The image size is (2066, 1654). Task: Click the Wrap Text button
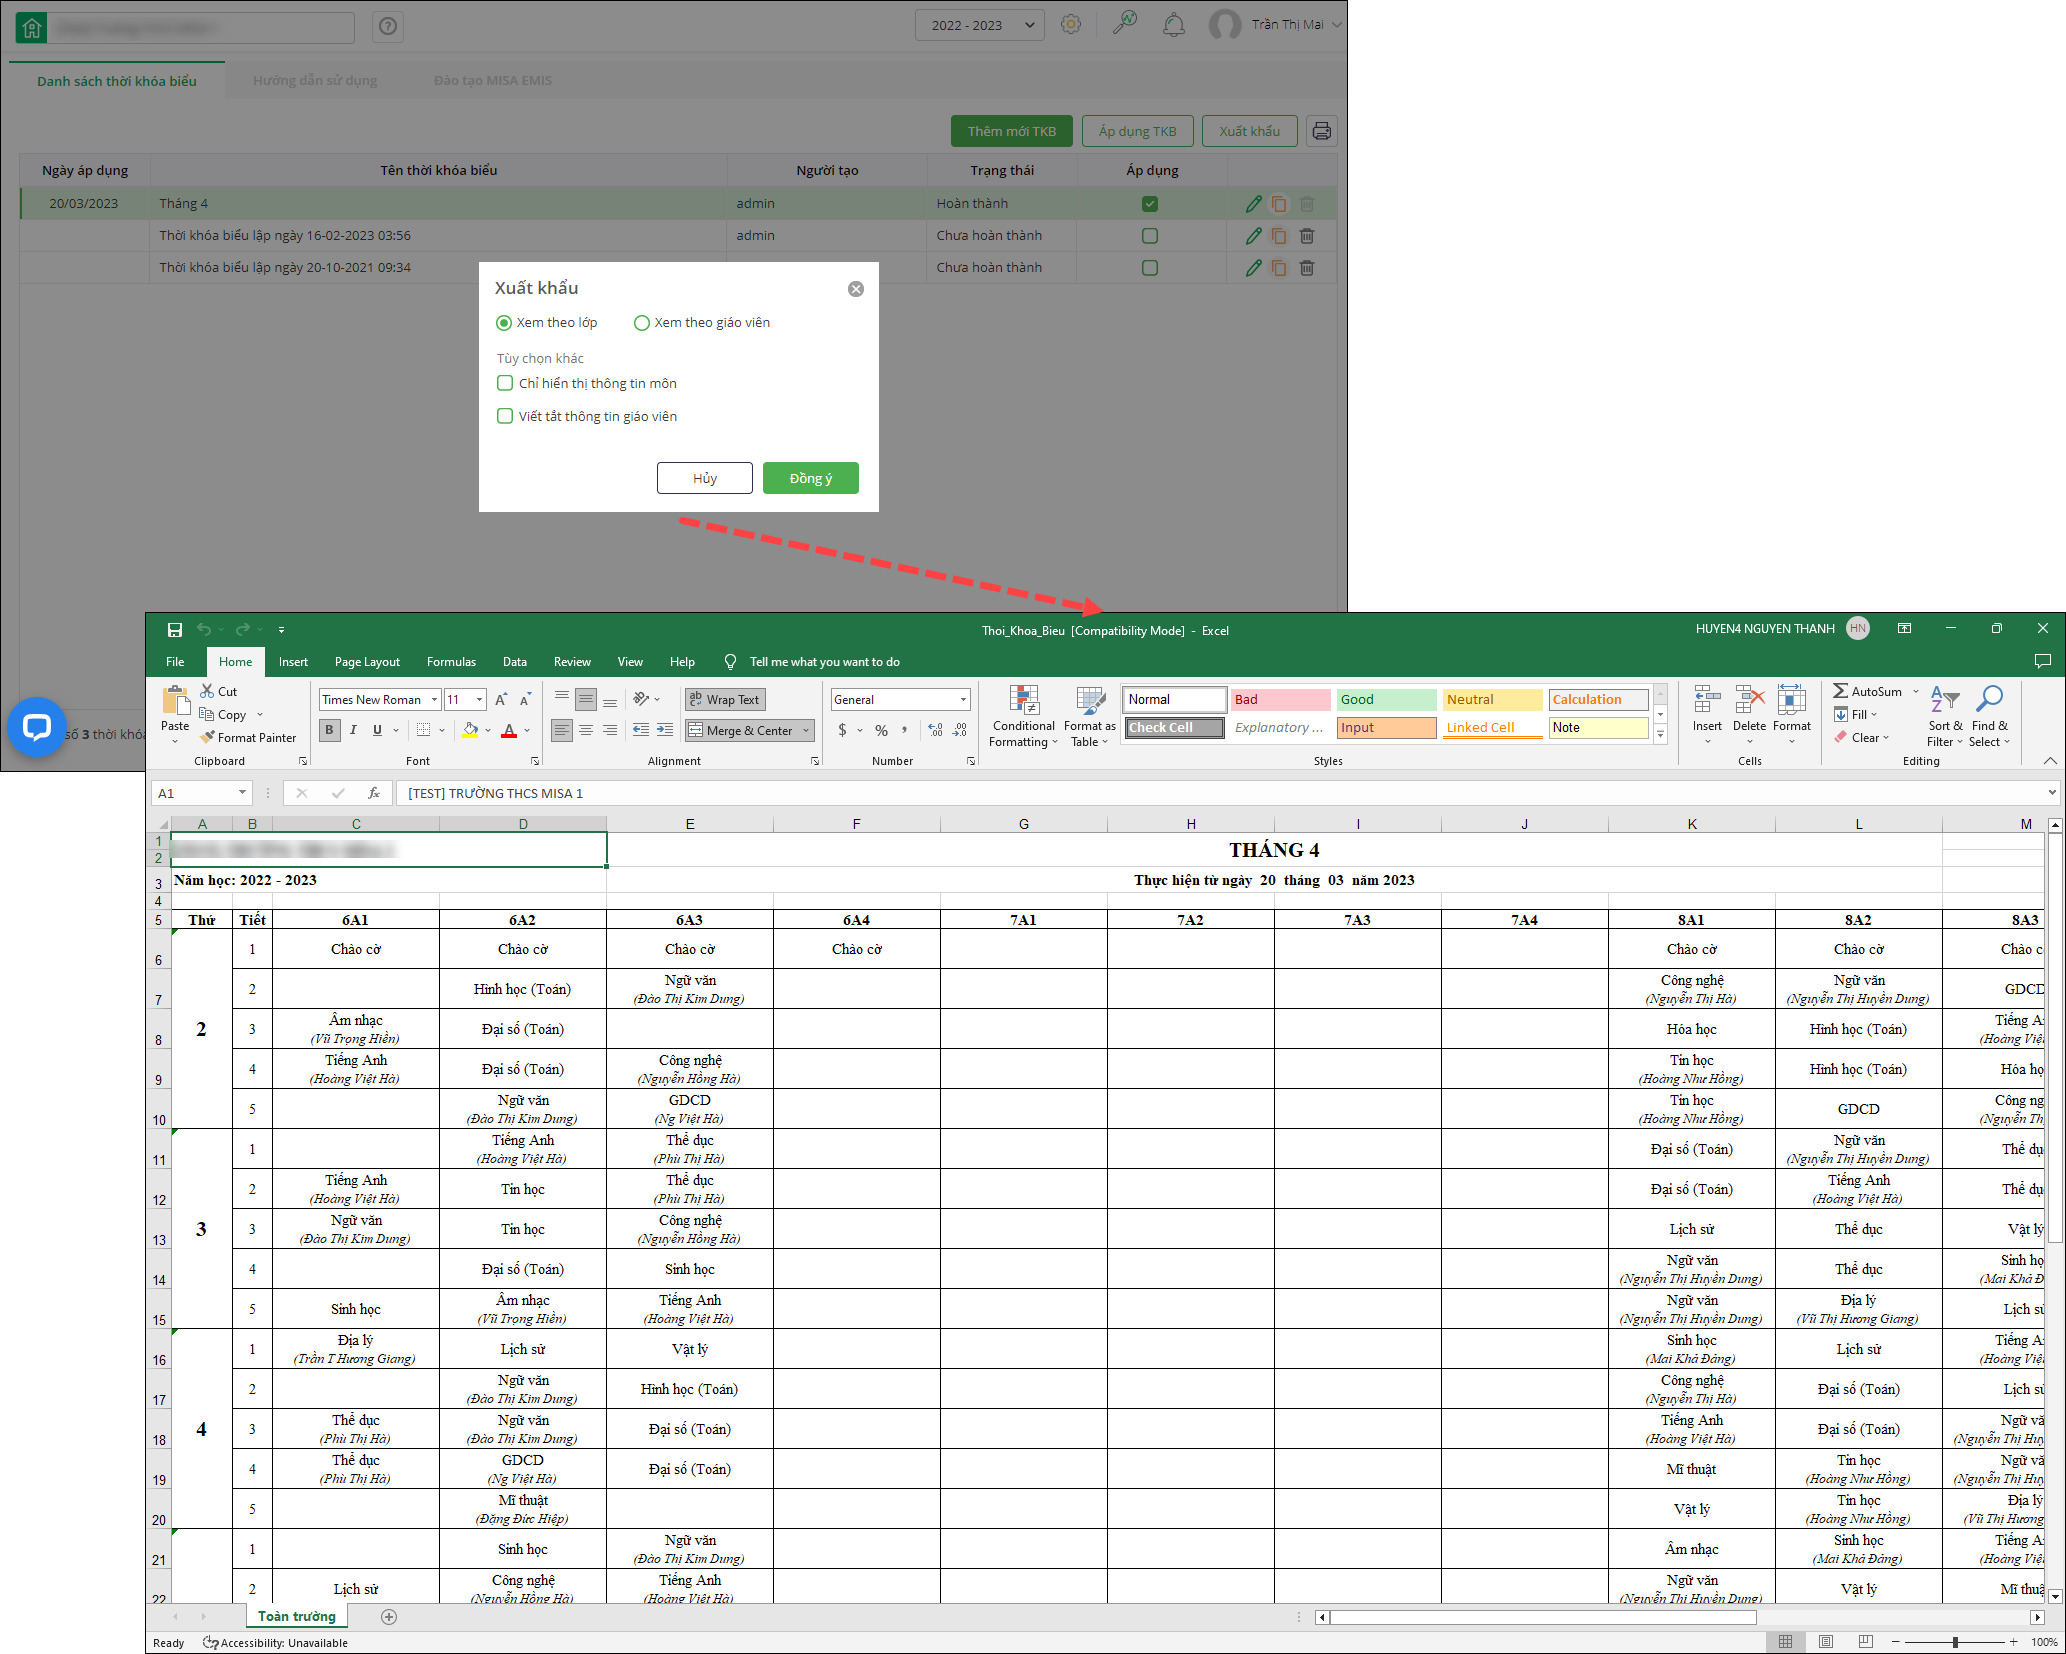click(725, 700)
